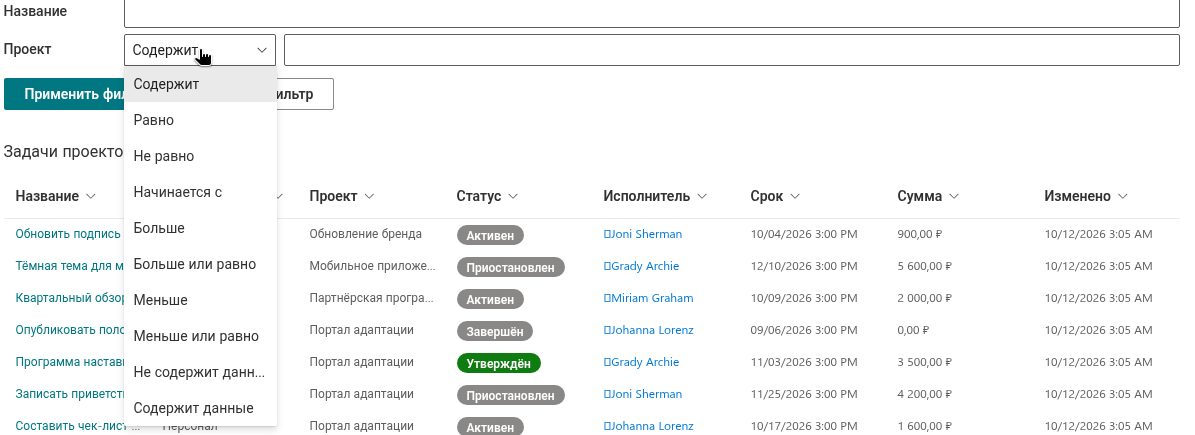Open task 'Опубликовать поло' link
Viewport: 1195px width, 435px height.
click(x=69, y=330)
